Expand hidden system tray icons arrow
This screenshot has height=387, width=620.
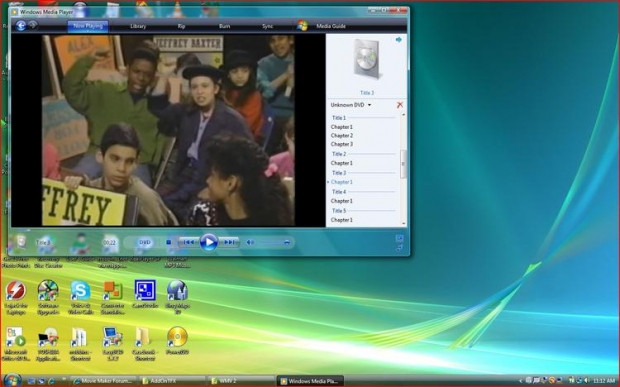pyautogui.click(x=520, y=381)
